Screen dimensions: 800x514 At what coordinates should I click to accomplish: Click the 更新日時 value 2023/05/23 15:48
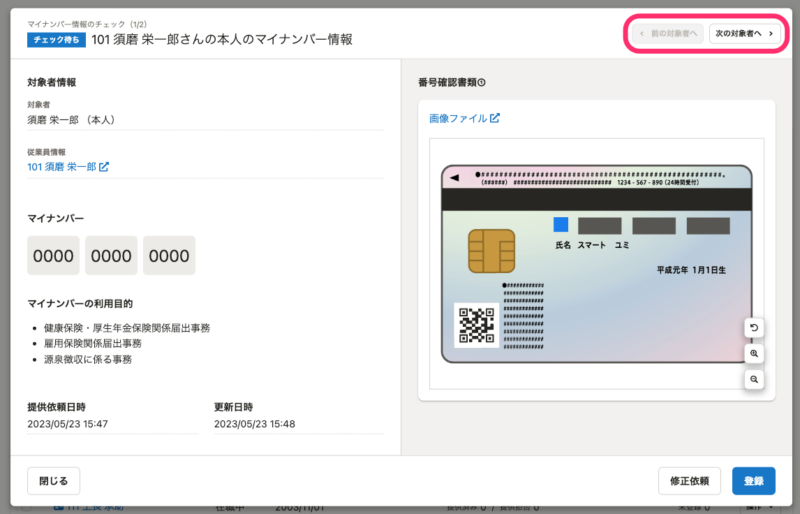pyautogui.click(x=255, y=424)
